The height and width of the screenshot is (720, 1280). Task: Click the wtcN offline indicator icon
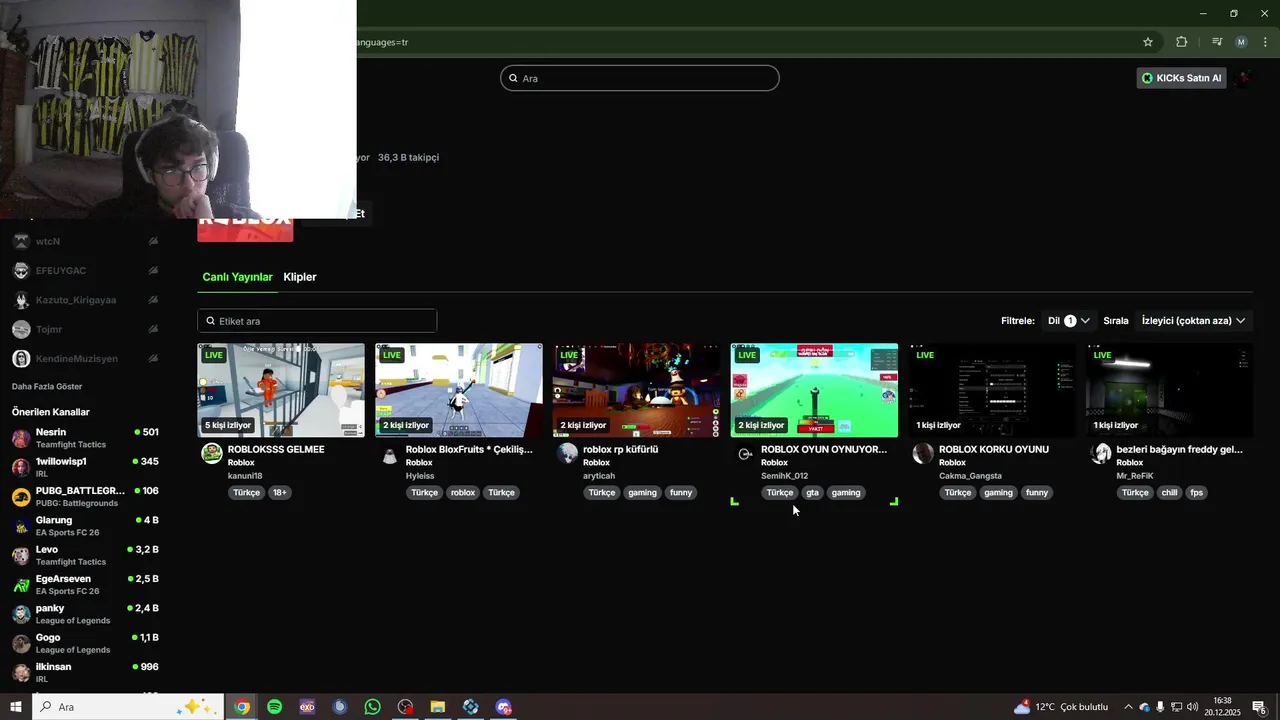153,241
